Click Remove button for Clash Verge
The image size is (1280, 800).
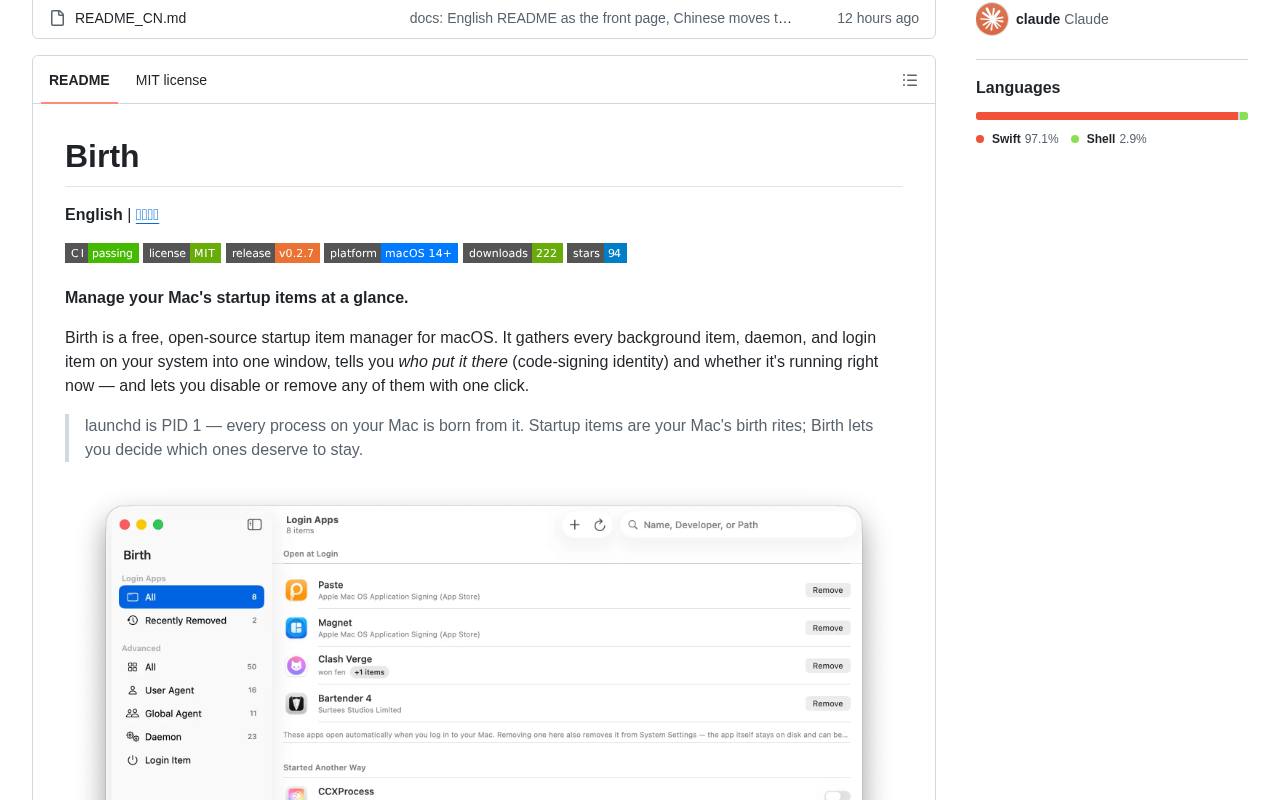[x=828, y=666]
